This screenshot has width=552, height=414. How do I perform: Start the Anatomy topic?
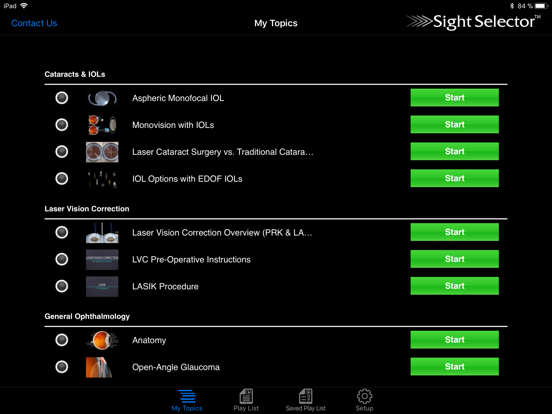pyautogui.click(x=454, y=340)
